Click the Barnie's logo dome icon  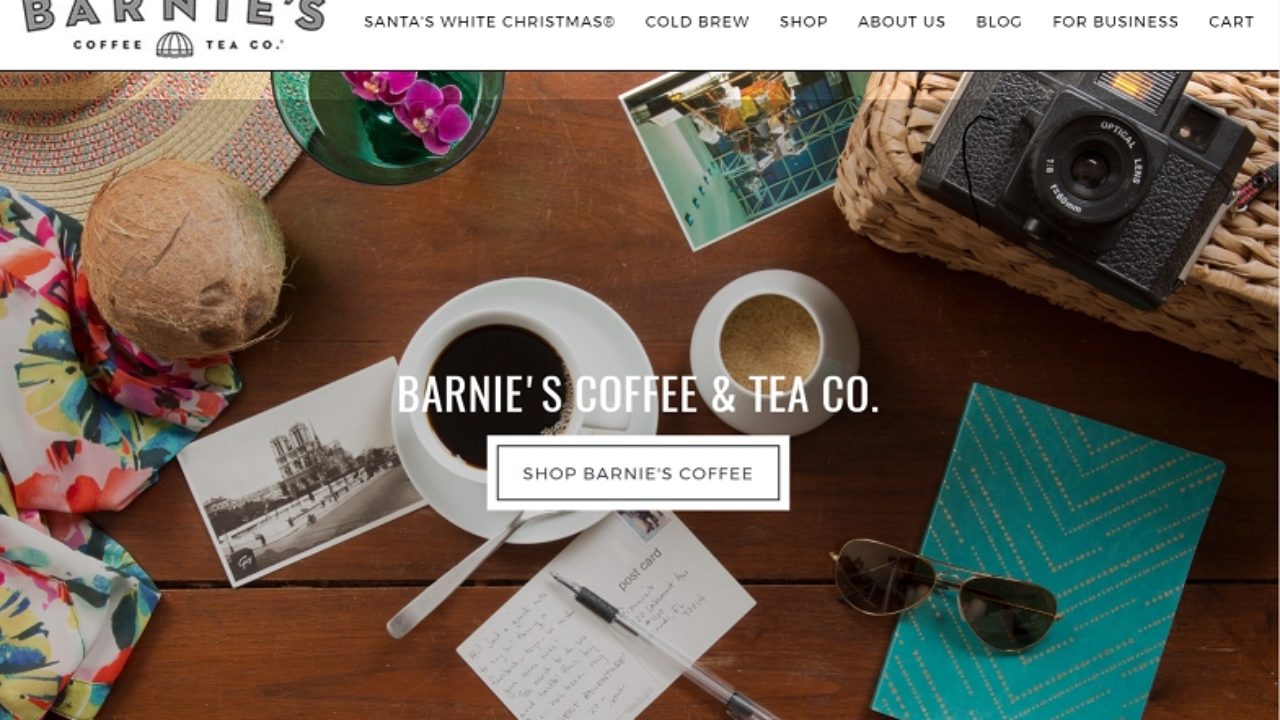[174, 44]
